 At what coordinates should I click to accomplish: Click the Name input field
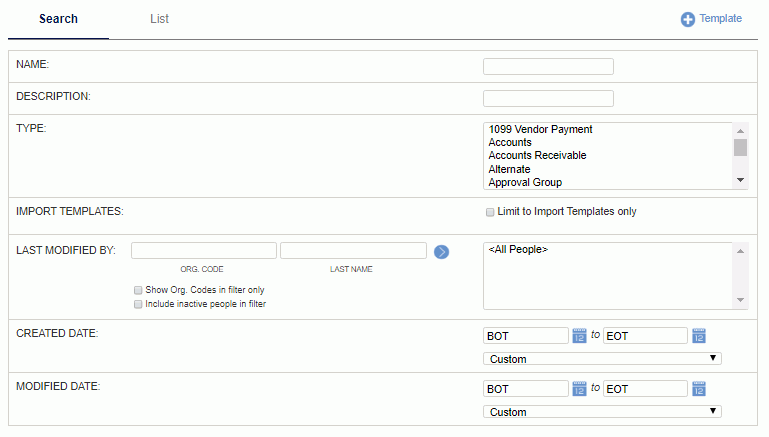point(548,67)
